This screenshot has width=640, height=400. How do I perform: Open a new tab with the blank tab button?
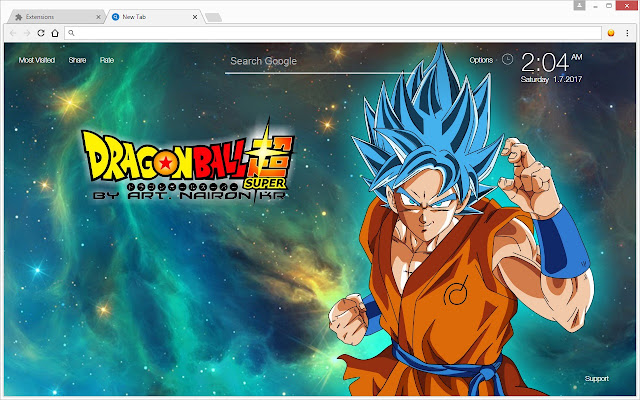pos(213,17)
